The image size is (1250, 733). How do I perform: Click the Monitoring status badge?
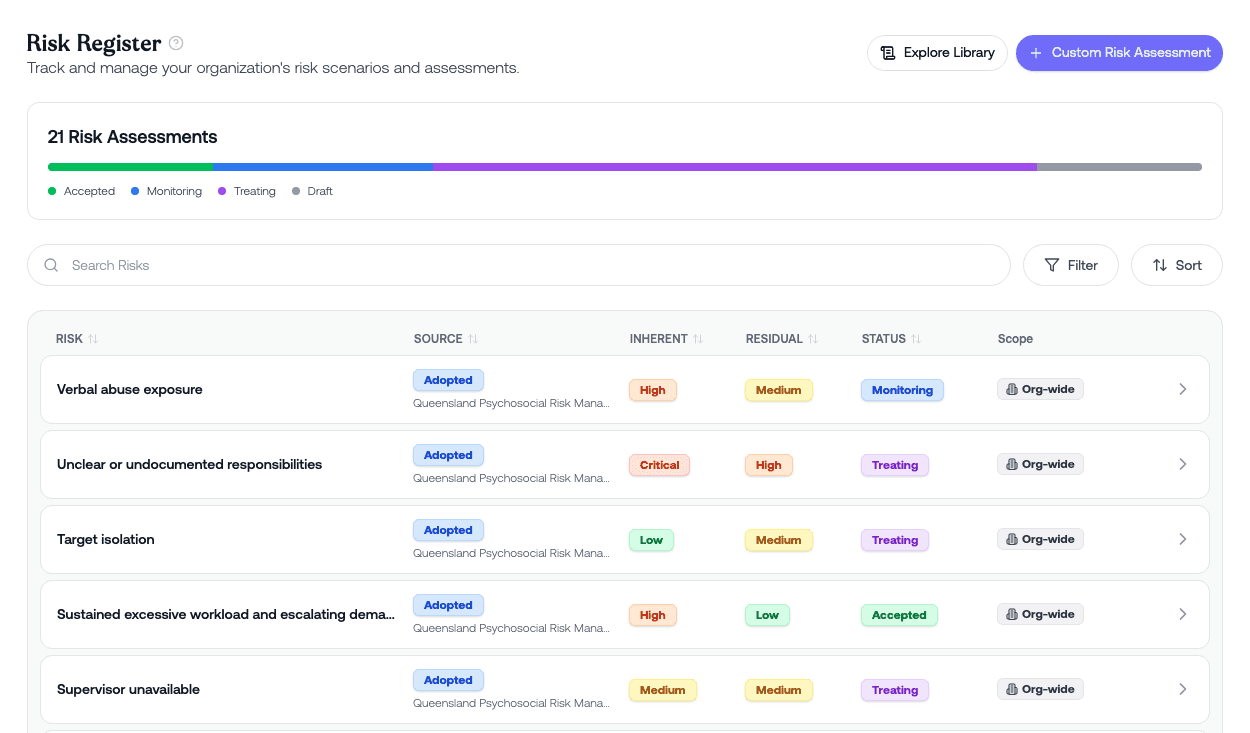[902, 390]
